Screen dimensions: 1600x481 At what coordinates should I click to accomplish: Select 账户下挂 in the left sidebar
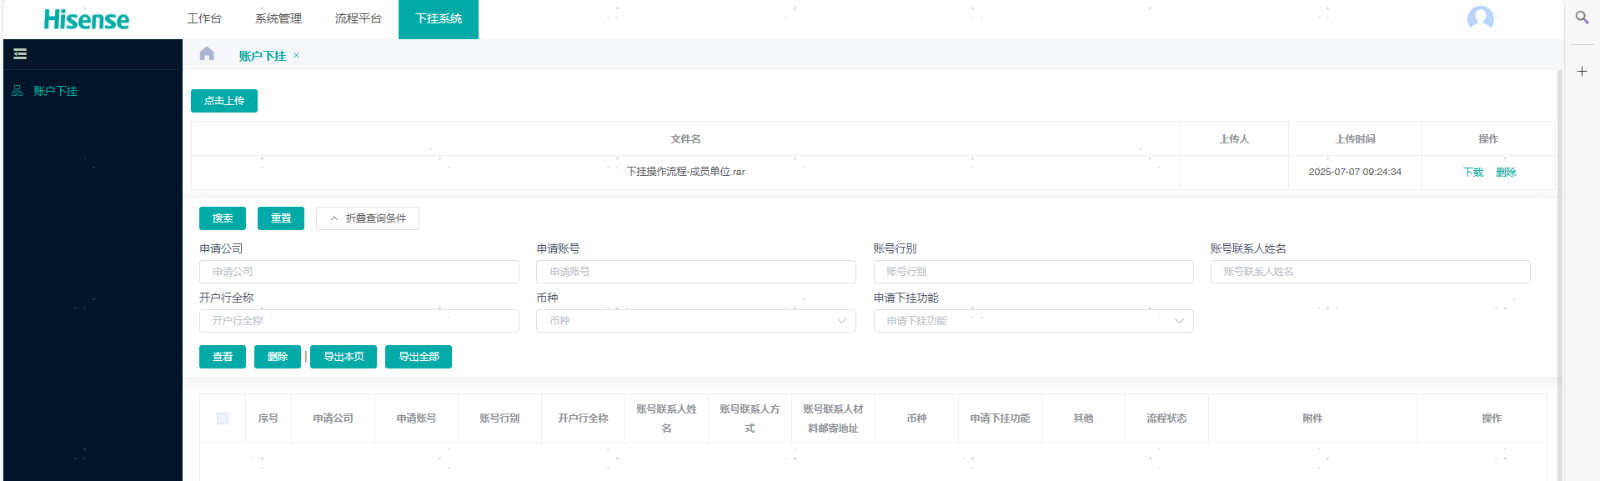[55, 91]
